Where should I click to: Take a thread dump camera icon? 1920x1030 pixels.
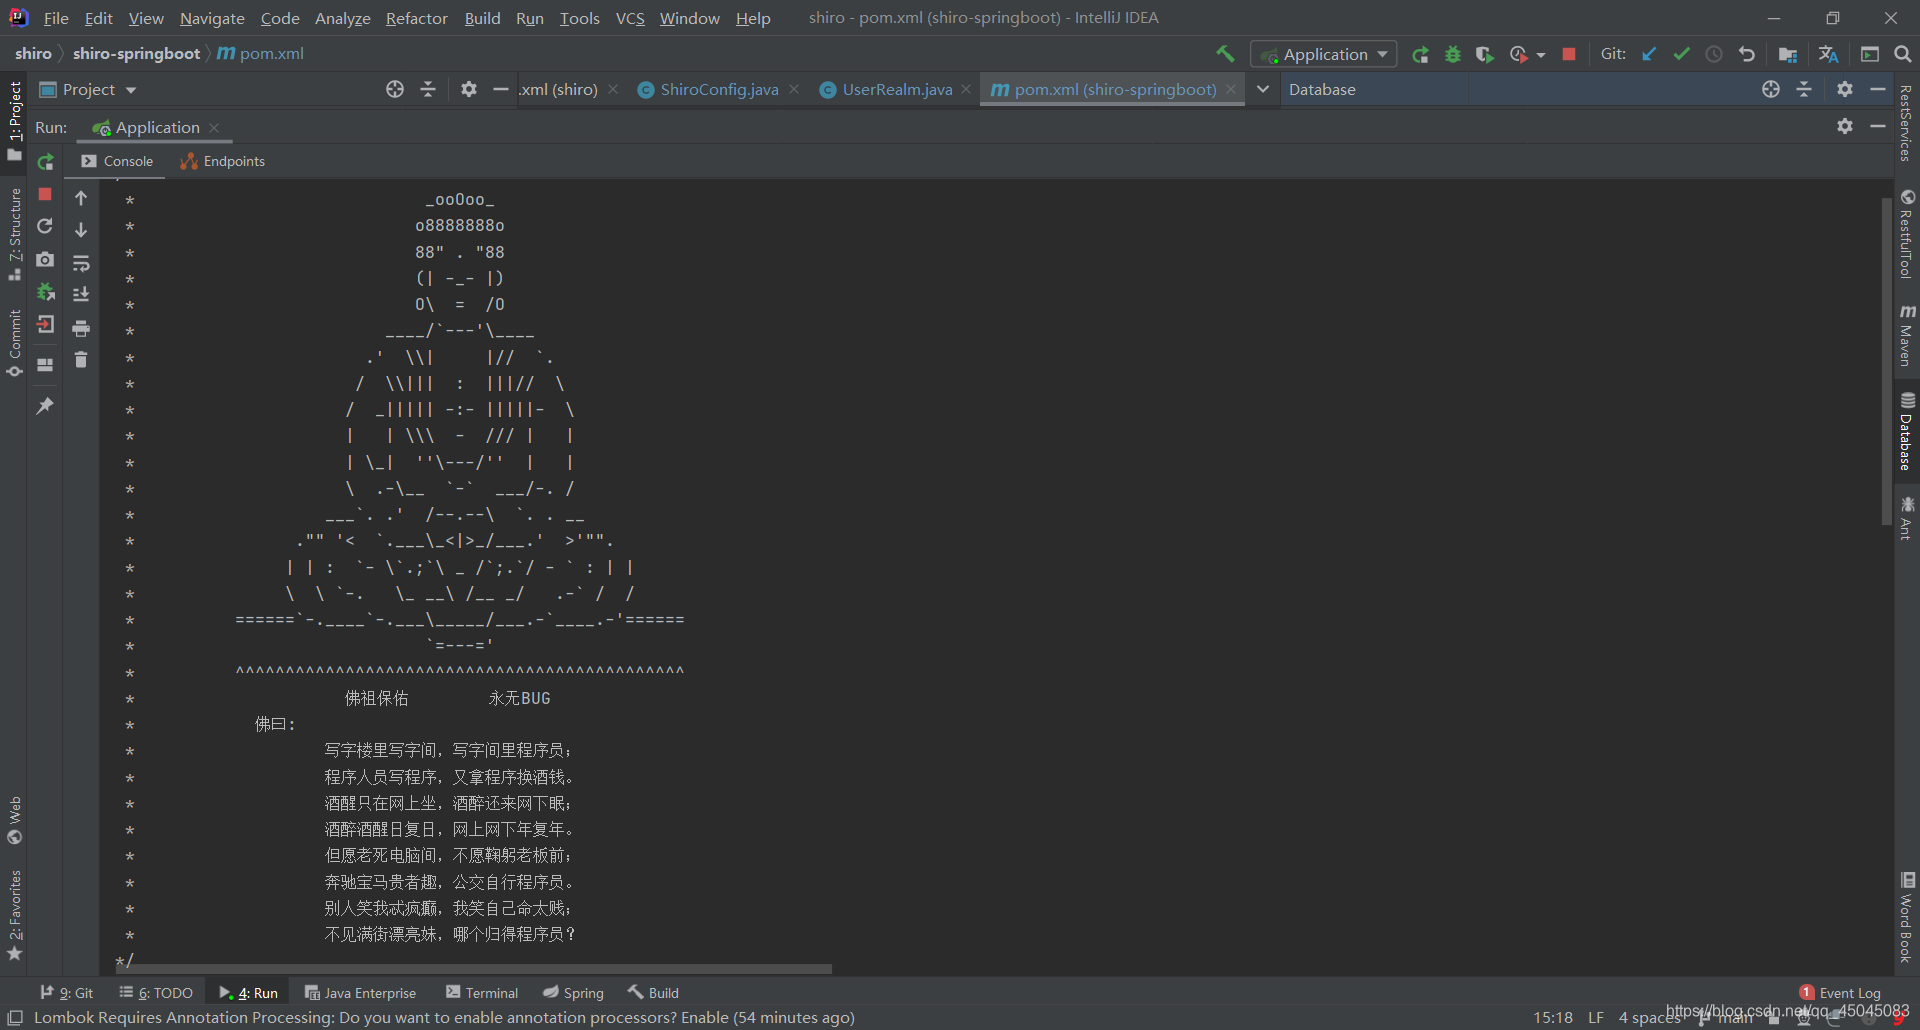click(45, 259)
